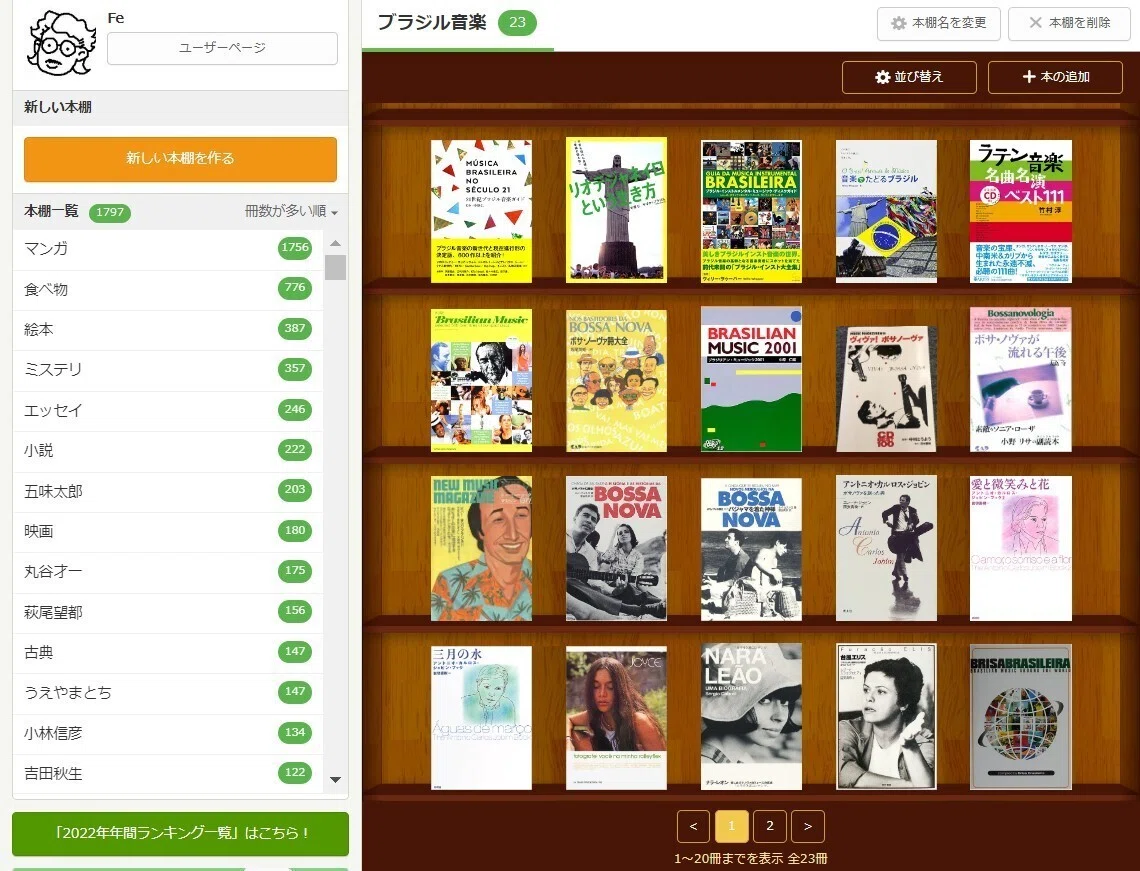Image resolution: width=1140 pixels, height=871 pixels.
Task: Open Bossa Nova book with guitar couple
Action: pyautogui.click(x=617, y=549)
